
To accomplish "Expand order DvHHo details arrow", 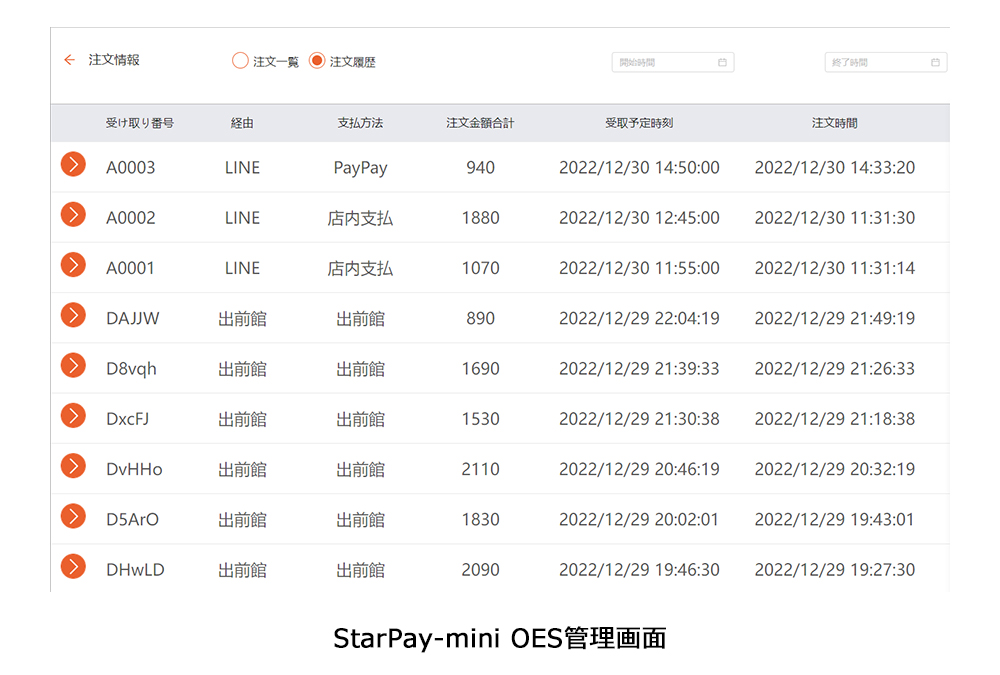I will click(73, 466).
